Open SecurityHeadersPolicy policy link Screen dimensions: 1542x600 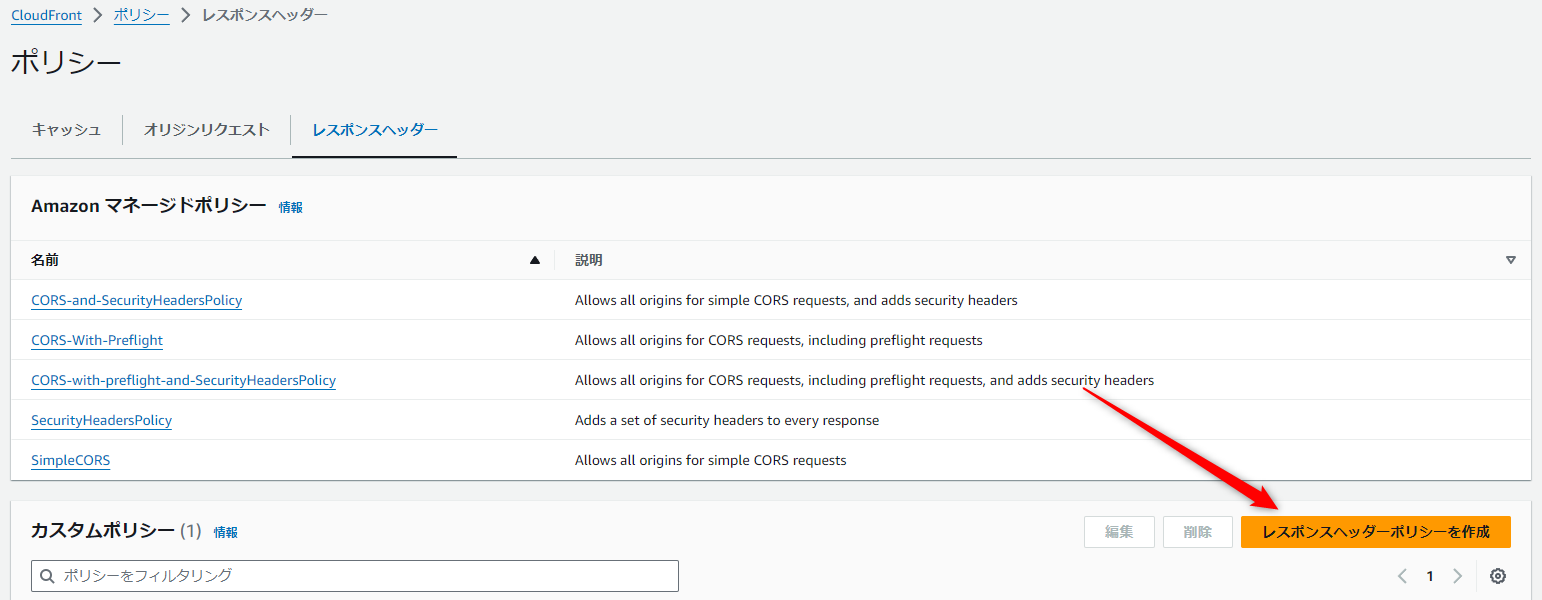click(x=101, y=420)
